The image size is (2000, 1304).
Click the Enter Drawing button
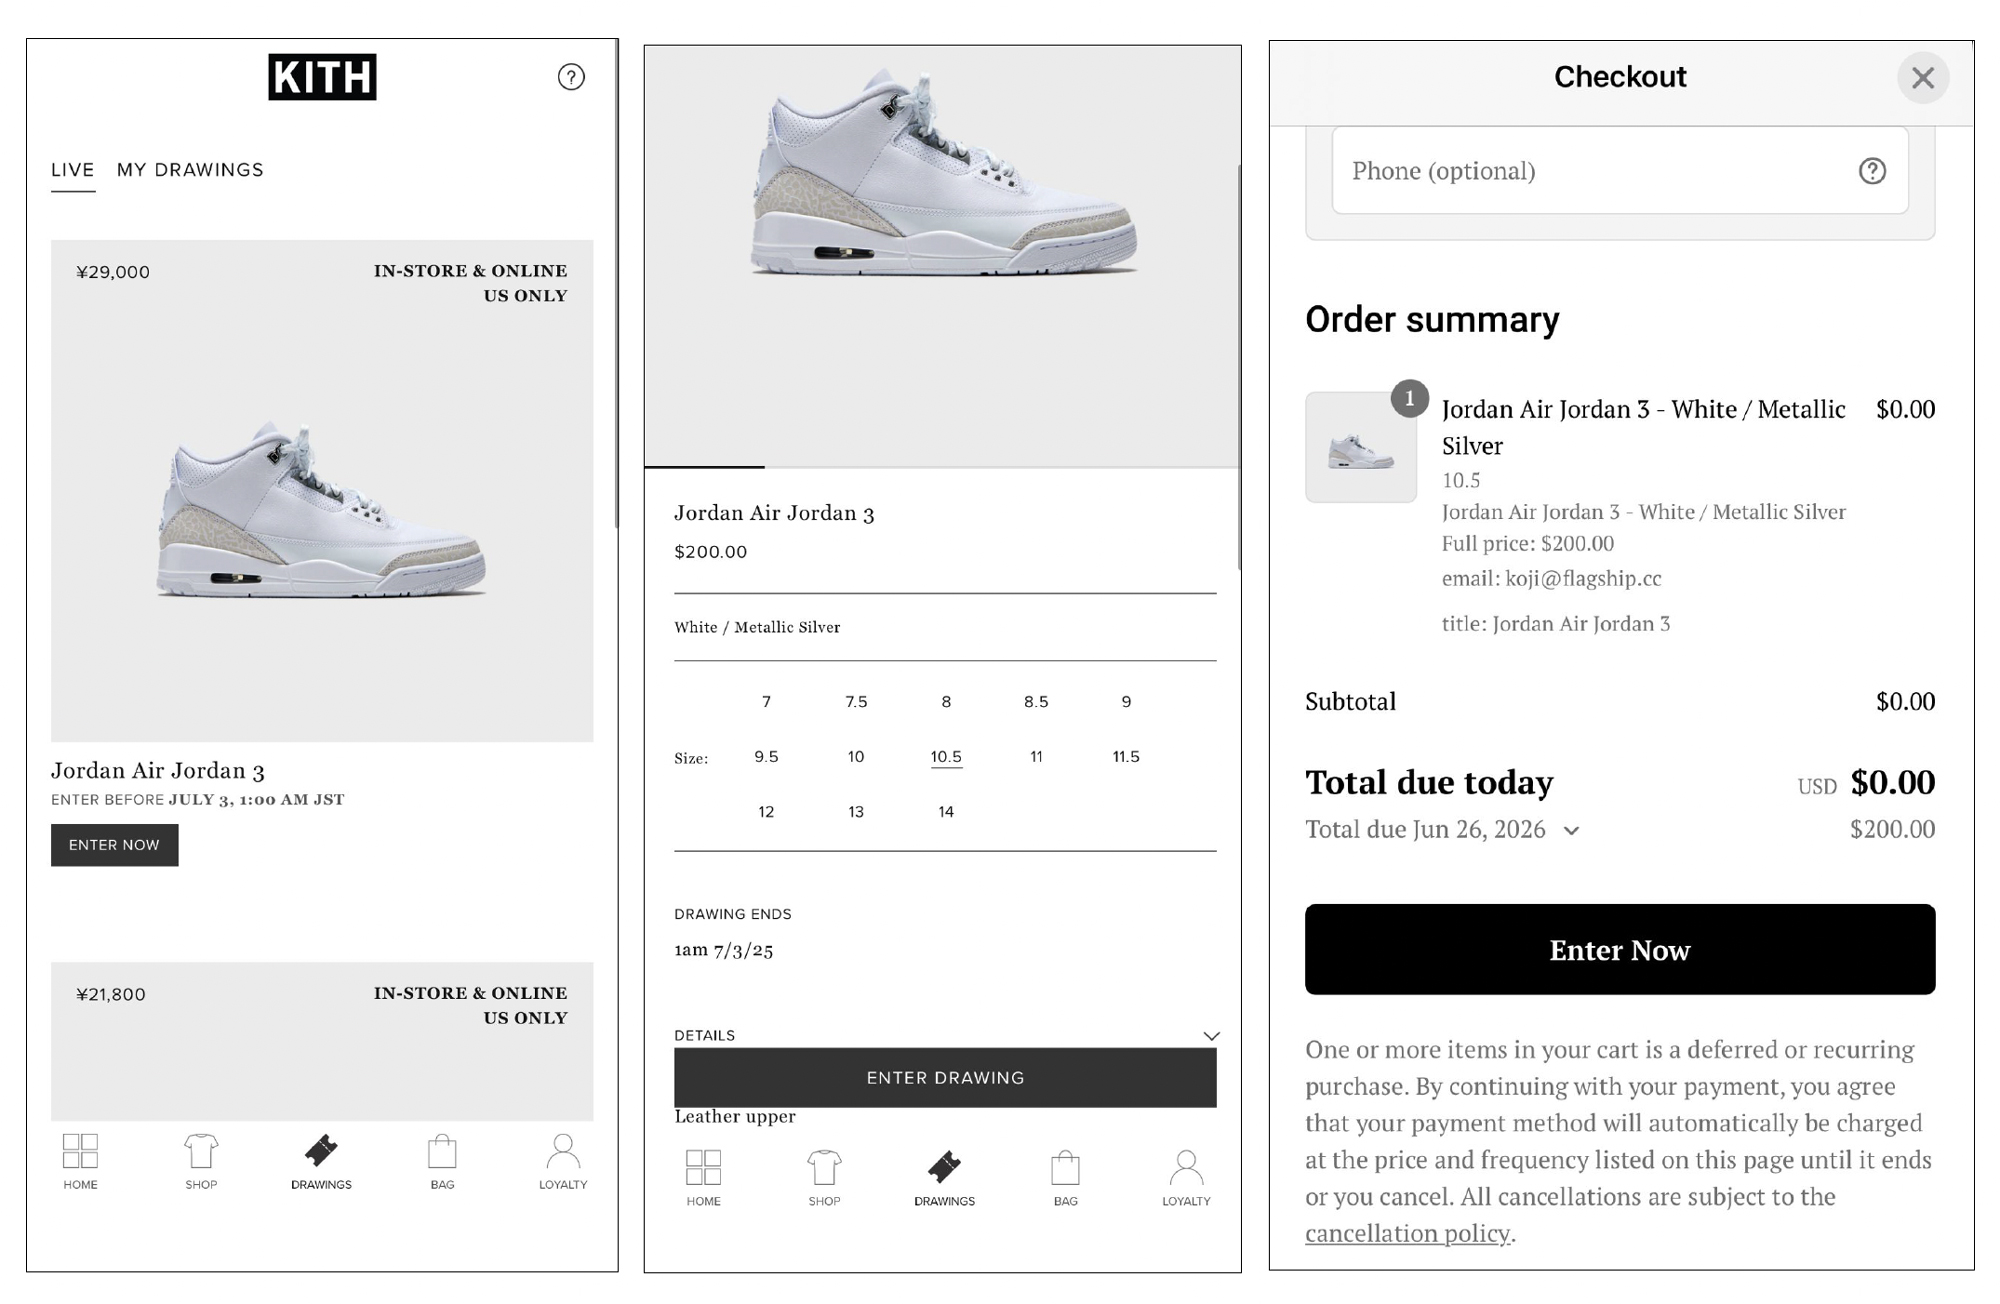945,1078
